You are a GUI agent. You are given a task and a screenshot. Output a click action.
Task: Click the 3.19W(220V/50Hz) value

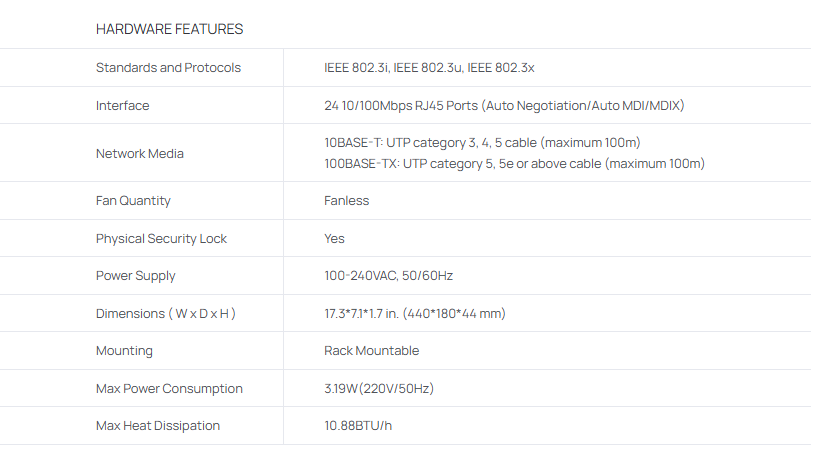pos(378,388)
